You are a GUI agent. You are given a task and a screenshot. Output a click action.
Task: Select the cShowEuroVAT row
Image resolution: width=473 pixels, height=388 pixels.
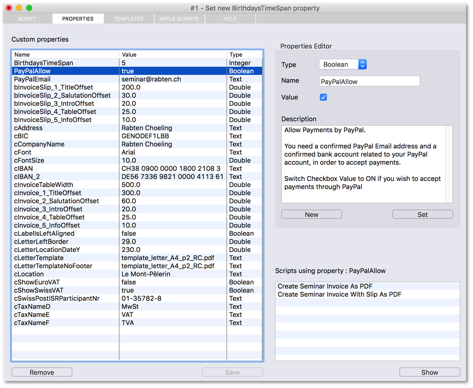pos(137,282)
